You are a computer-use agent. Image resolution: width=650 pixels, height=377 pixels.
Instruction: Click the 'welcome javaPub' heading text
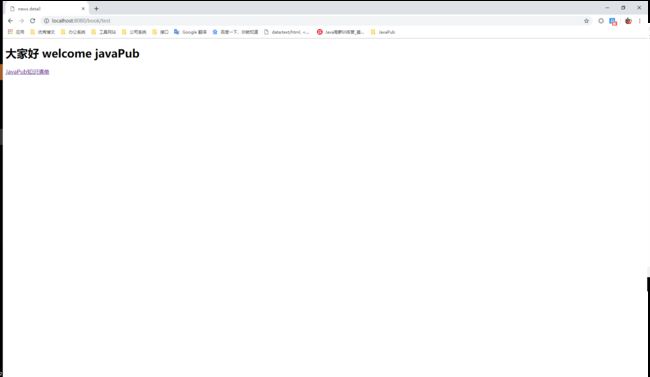91,54
